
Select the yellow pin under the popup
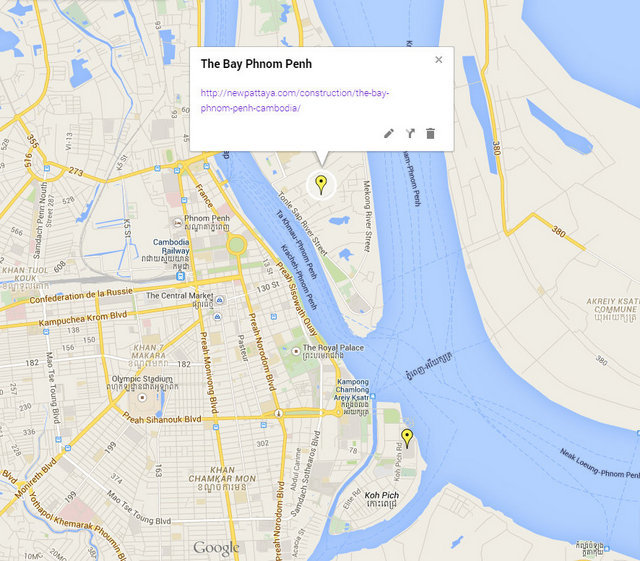[321, 185]
